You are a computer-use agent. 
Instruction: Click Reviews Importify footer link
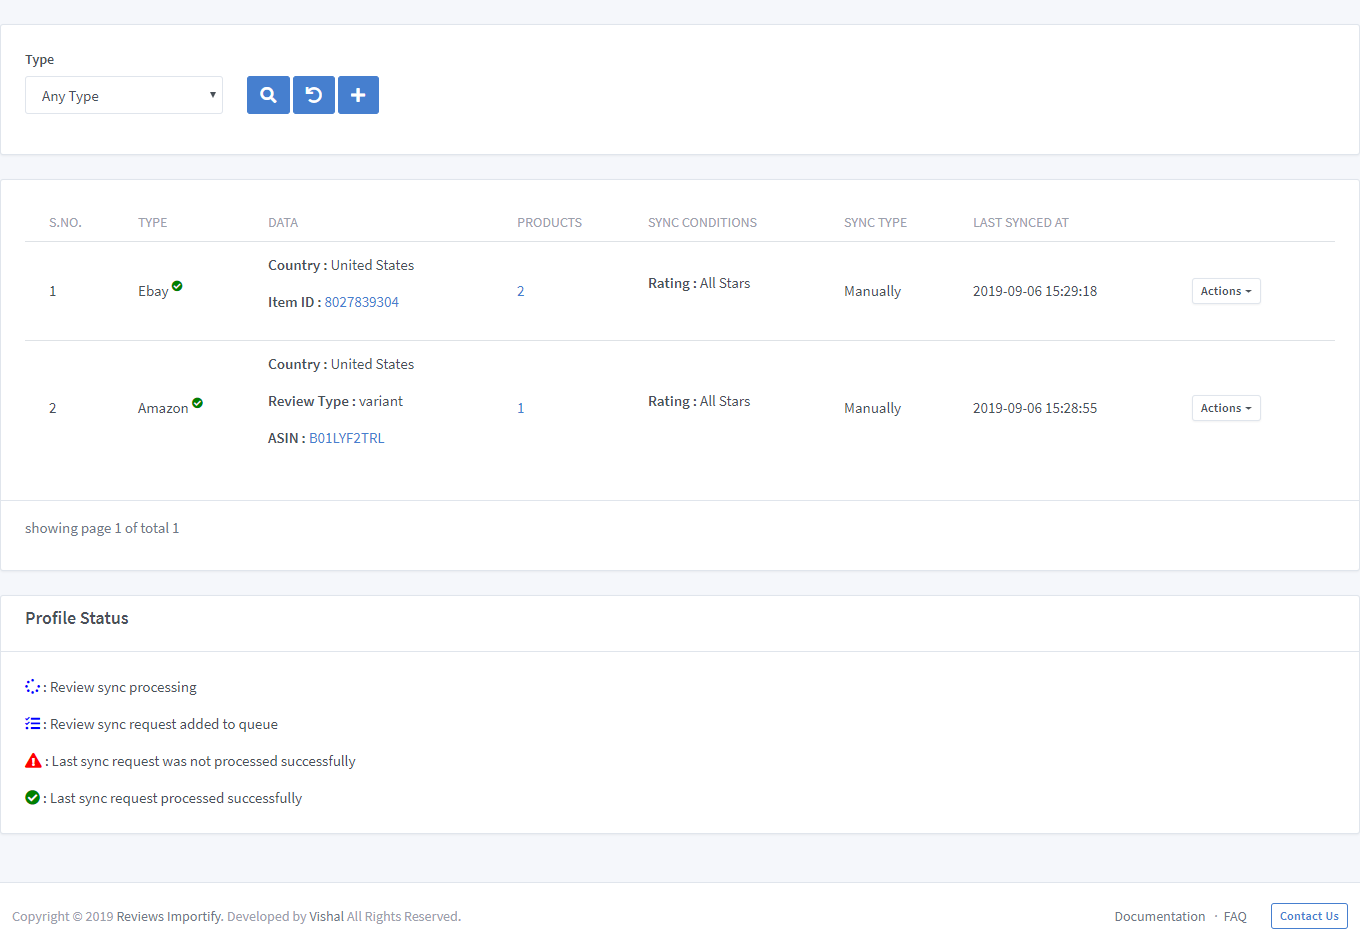170,916
